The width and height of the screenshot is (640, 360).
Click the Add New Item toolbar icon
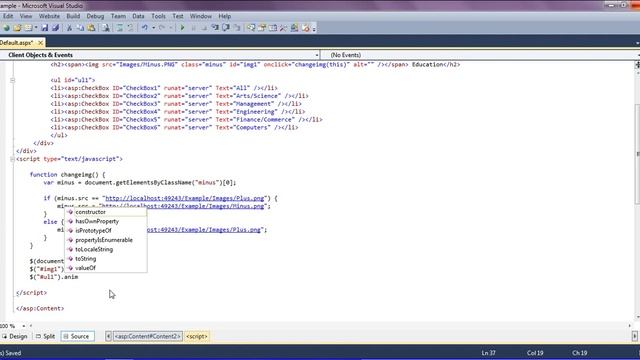pyautogui.click(x=28, y=28)
